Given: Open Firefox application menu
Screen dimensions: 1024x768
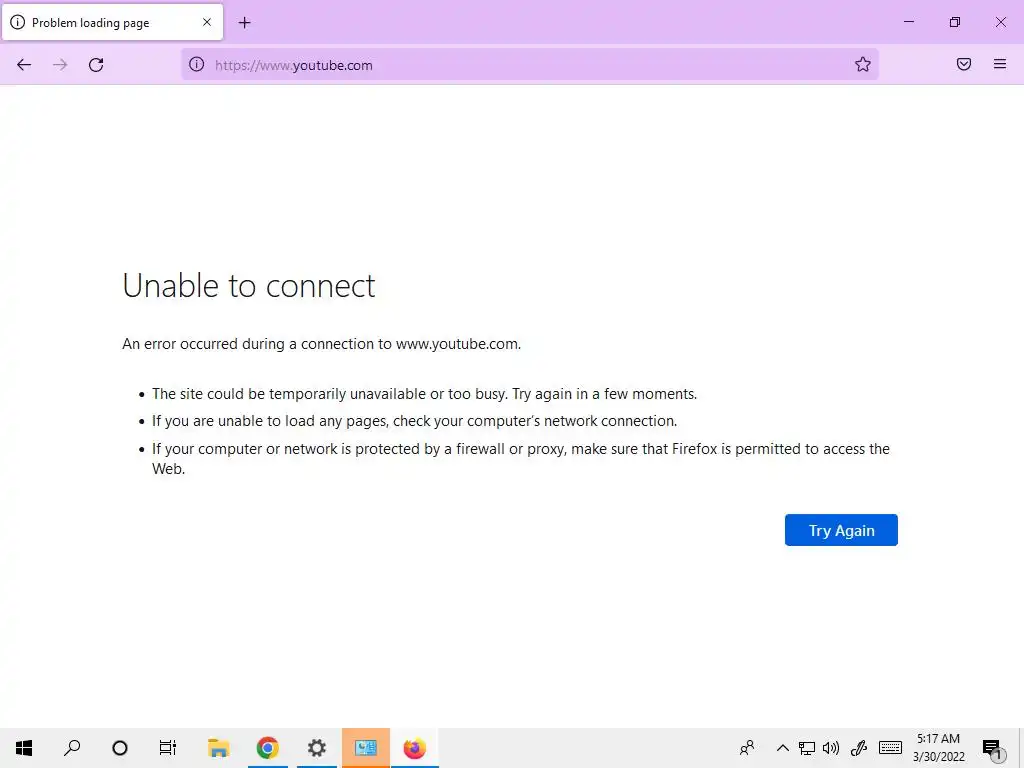Looking at the screenshot, I should pyautogui.click(x=1000, y=64).
